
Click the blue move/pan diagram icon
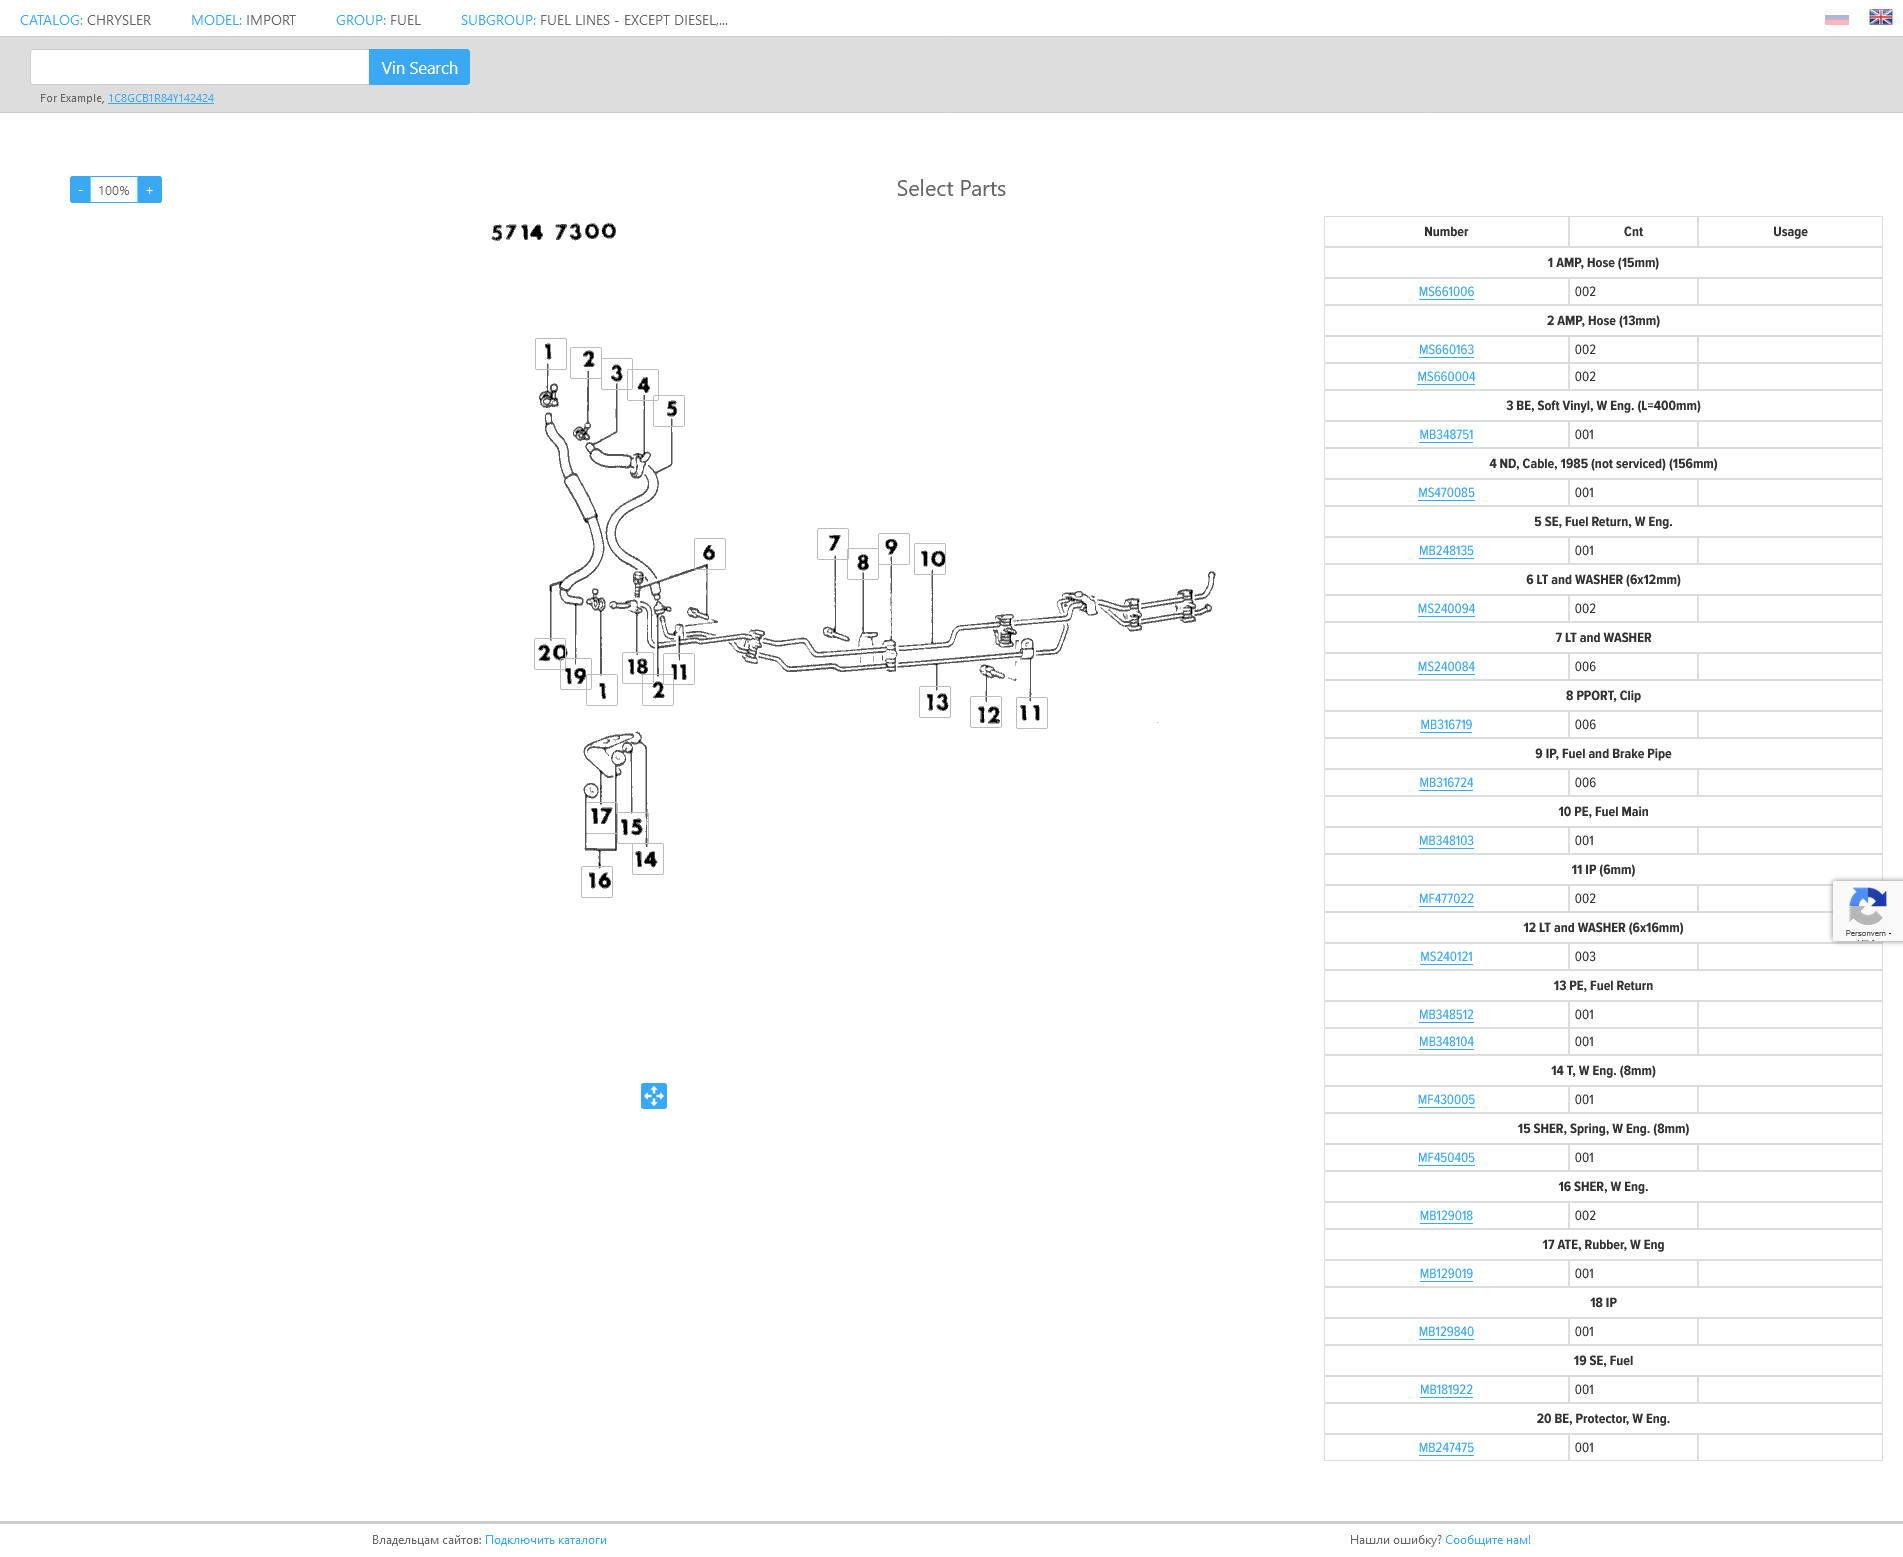pyautogui.click(x=654, y=1096)
